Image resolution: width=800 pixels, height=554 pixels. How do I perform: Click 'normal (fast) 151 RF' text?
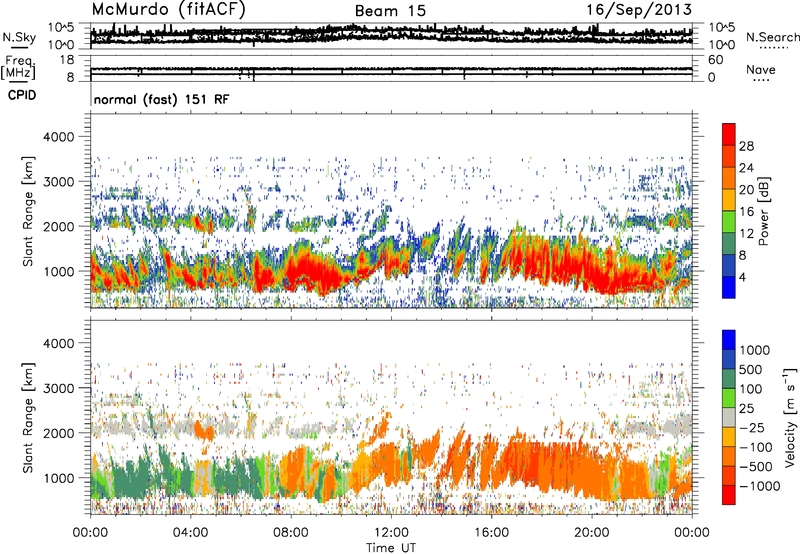[161, 99]
